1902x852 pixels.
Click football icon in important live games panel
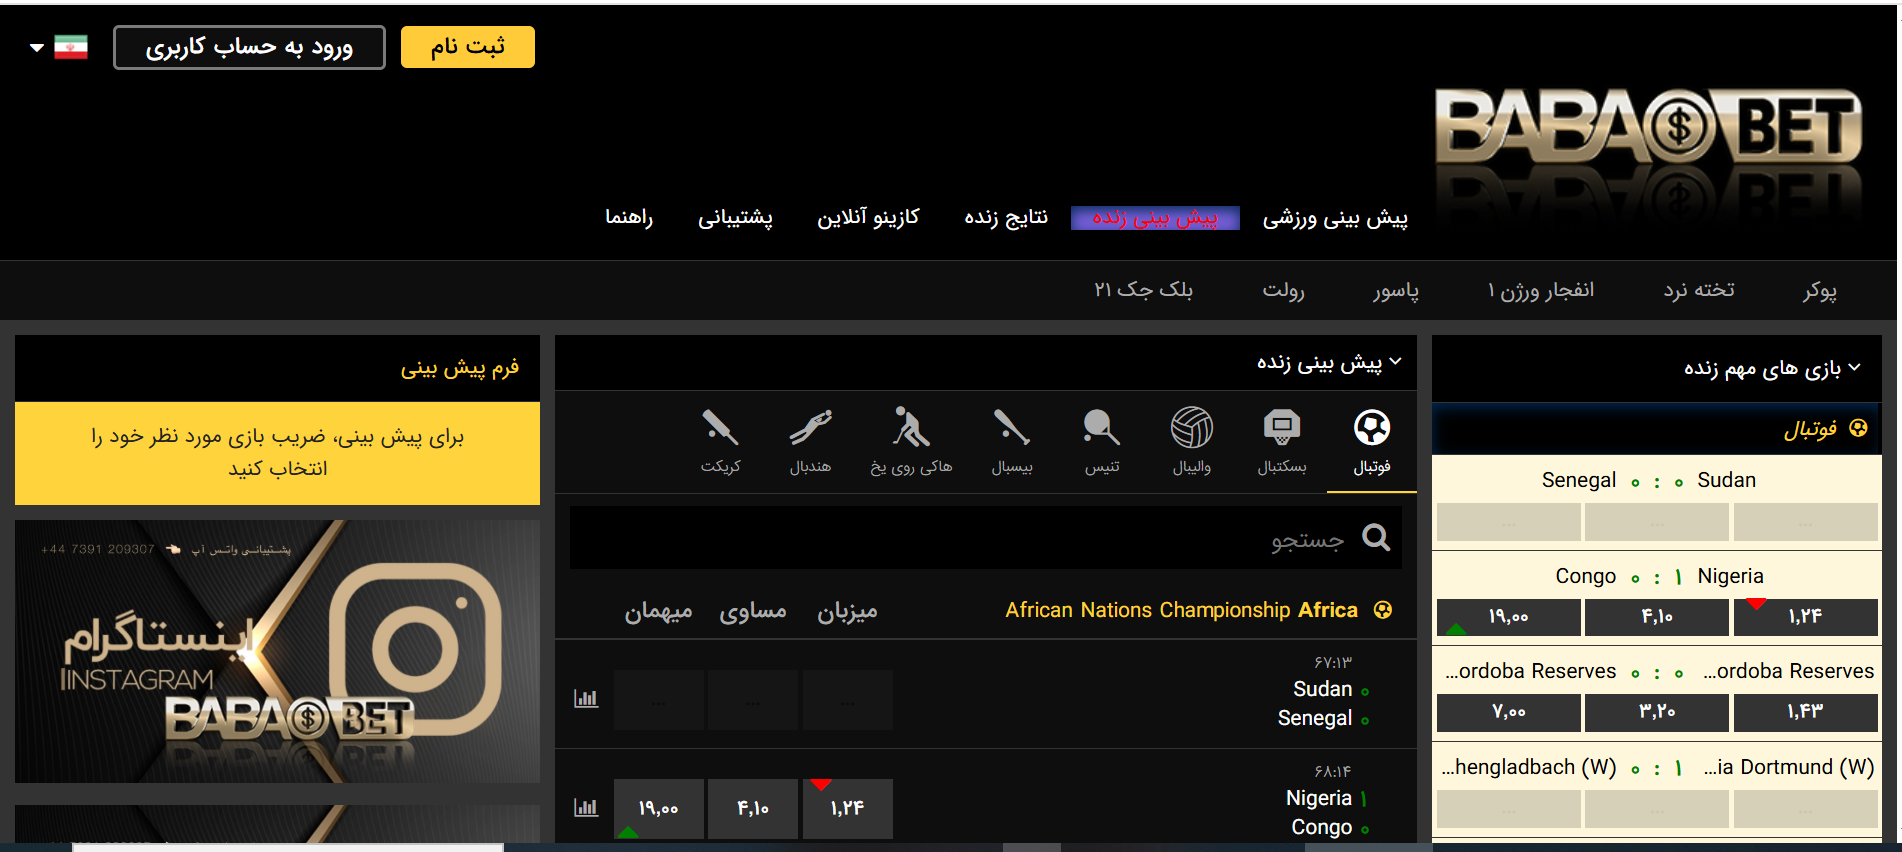coord(1858,428)
